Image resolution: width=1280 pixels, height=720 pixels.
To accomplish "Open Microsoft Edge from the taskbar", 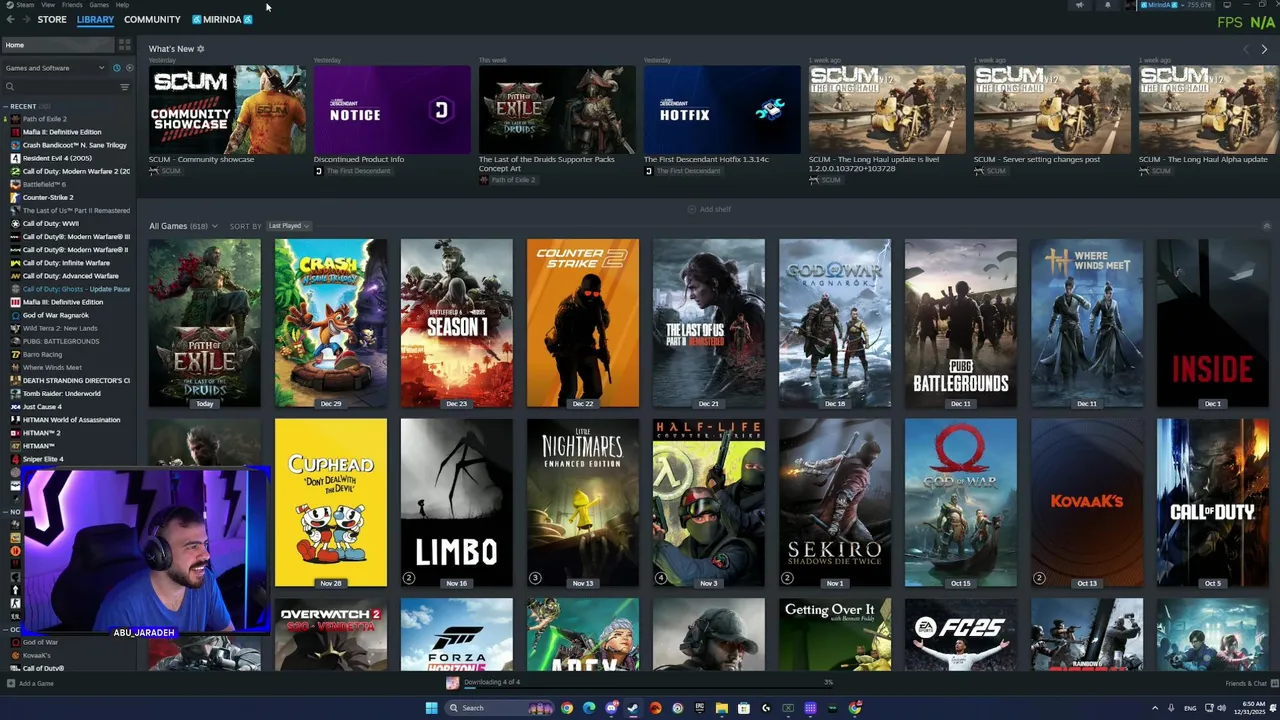I will [589, 708].
